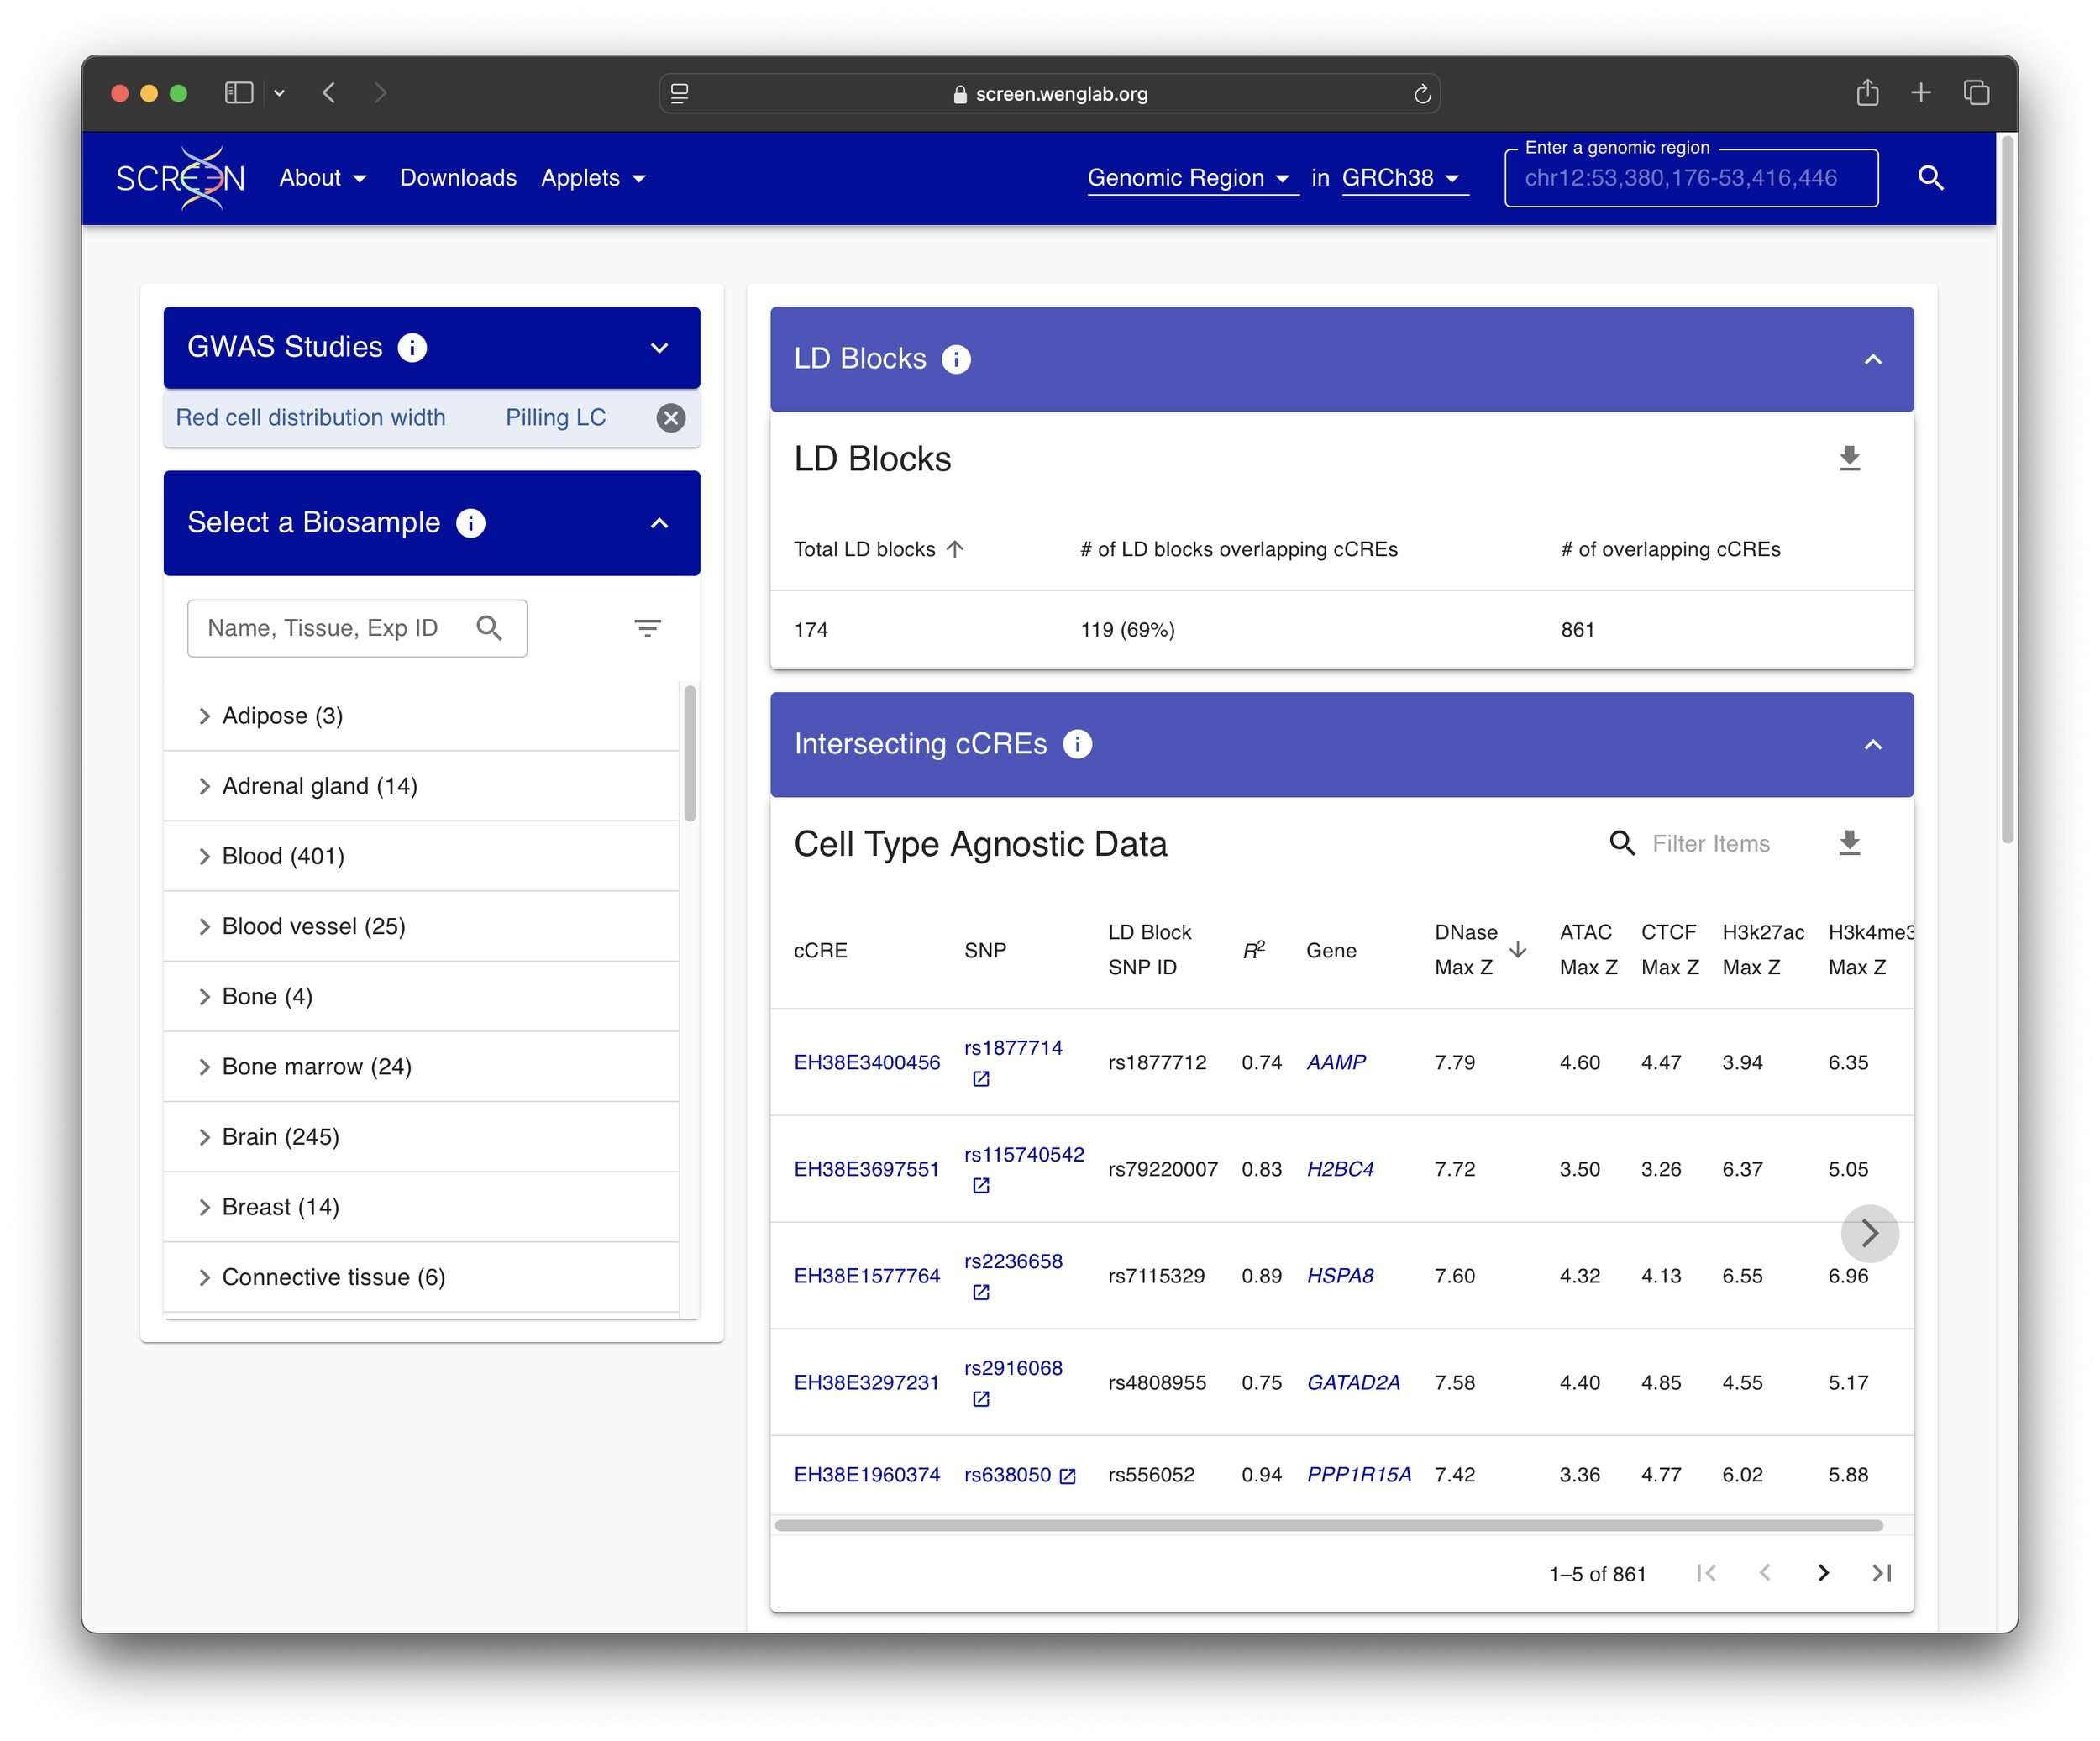
Task: Toggle the Safari sidebar
Action: click(x=239, y=93)
